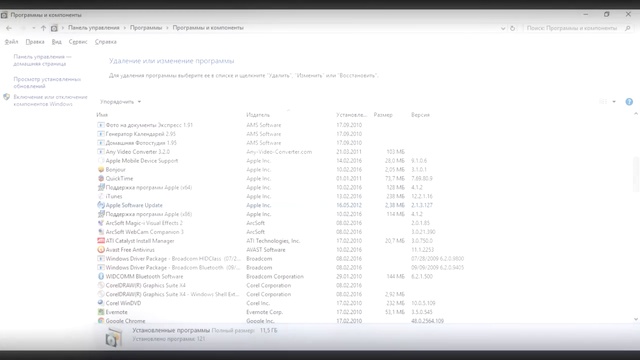Open the Сервис menu
This screenshot has width=640, height=360.
click(78, 42)
